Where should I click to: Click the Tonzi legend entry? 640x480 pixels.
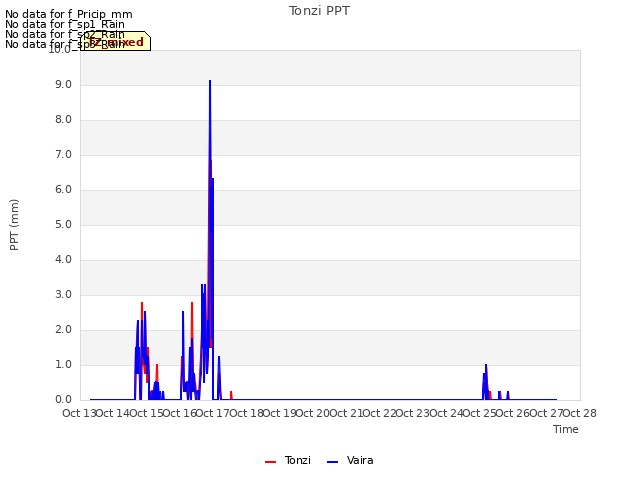coord(288,460)
